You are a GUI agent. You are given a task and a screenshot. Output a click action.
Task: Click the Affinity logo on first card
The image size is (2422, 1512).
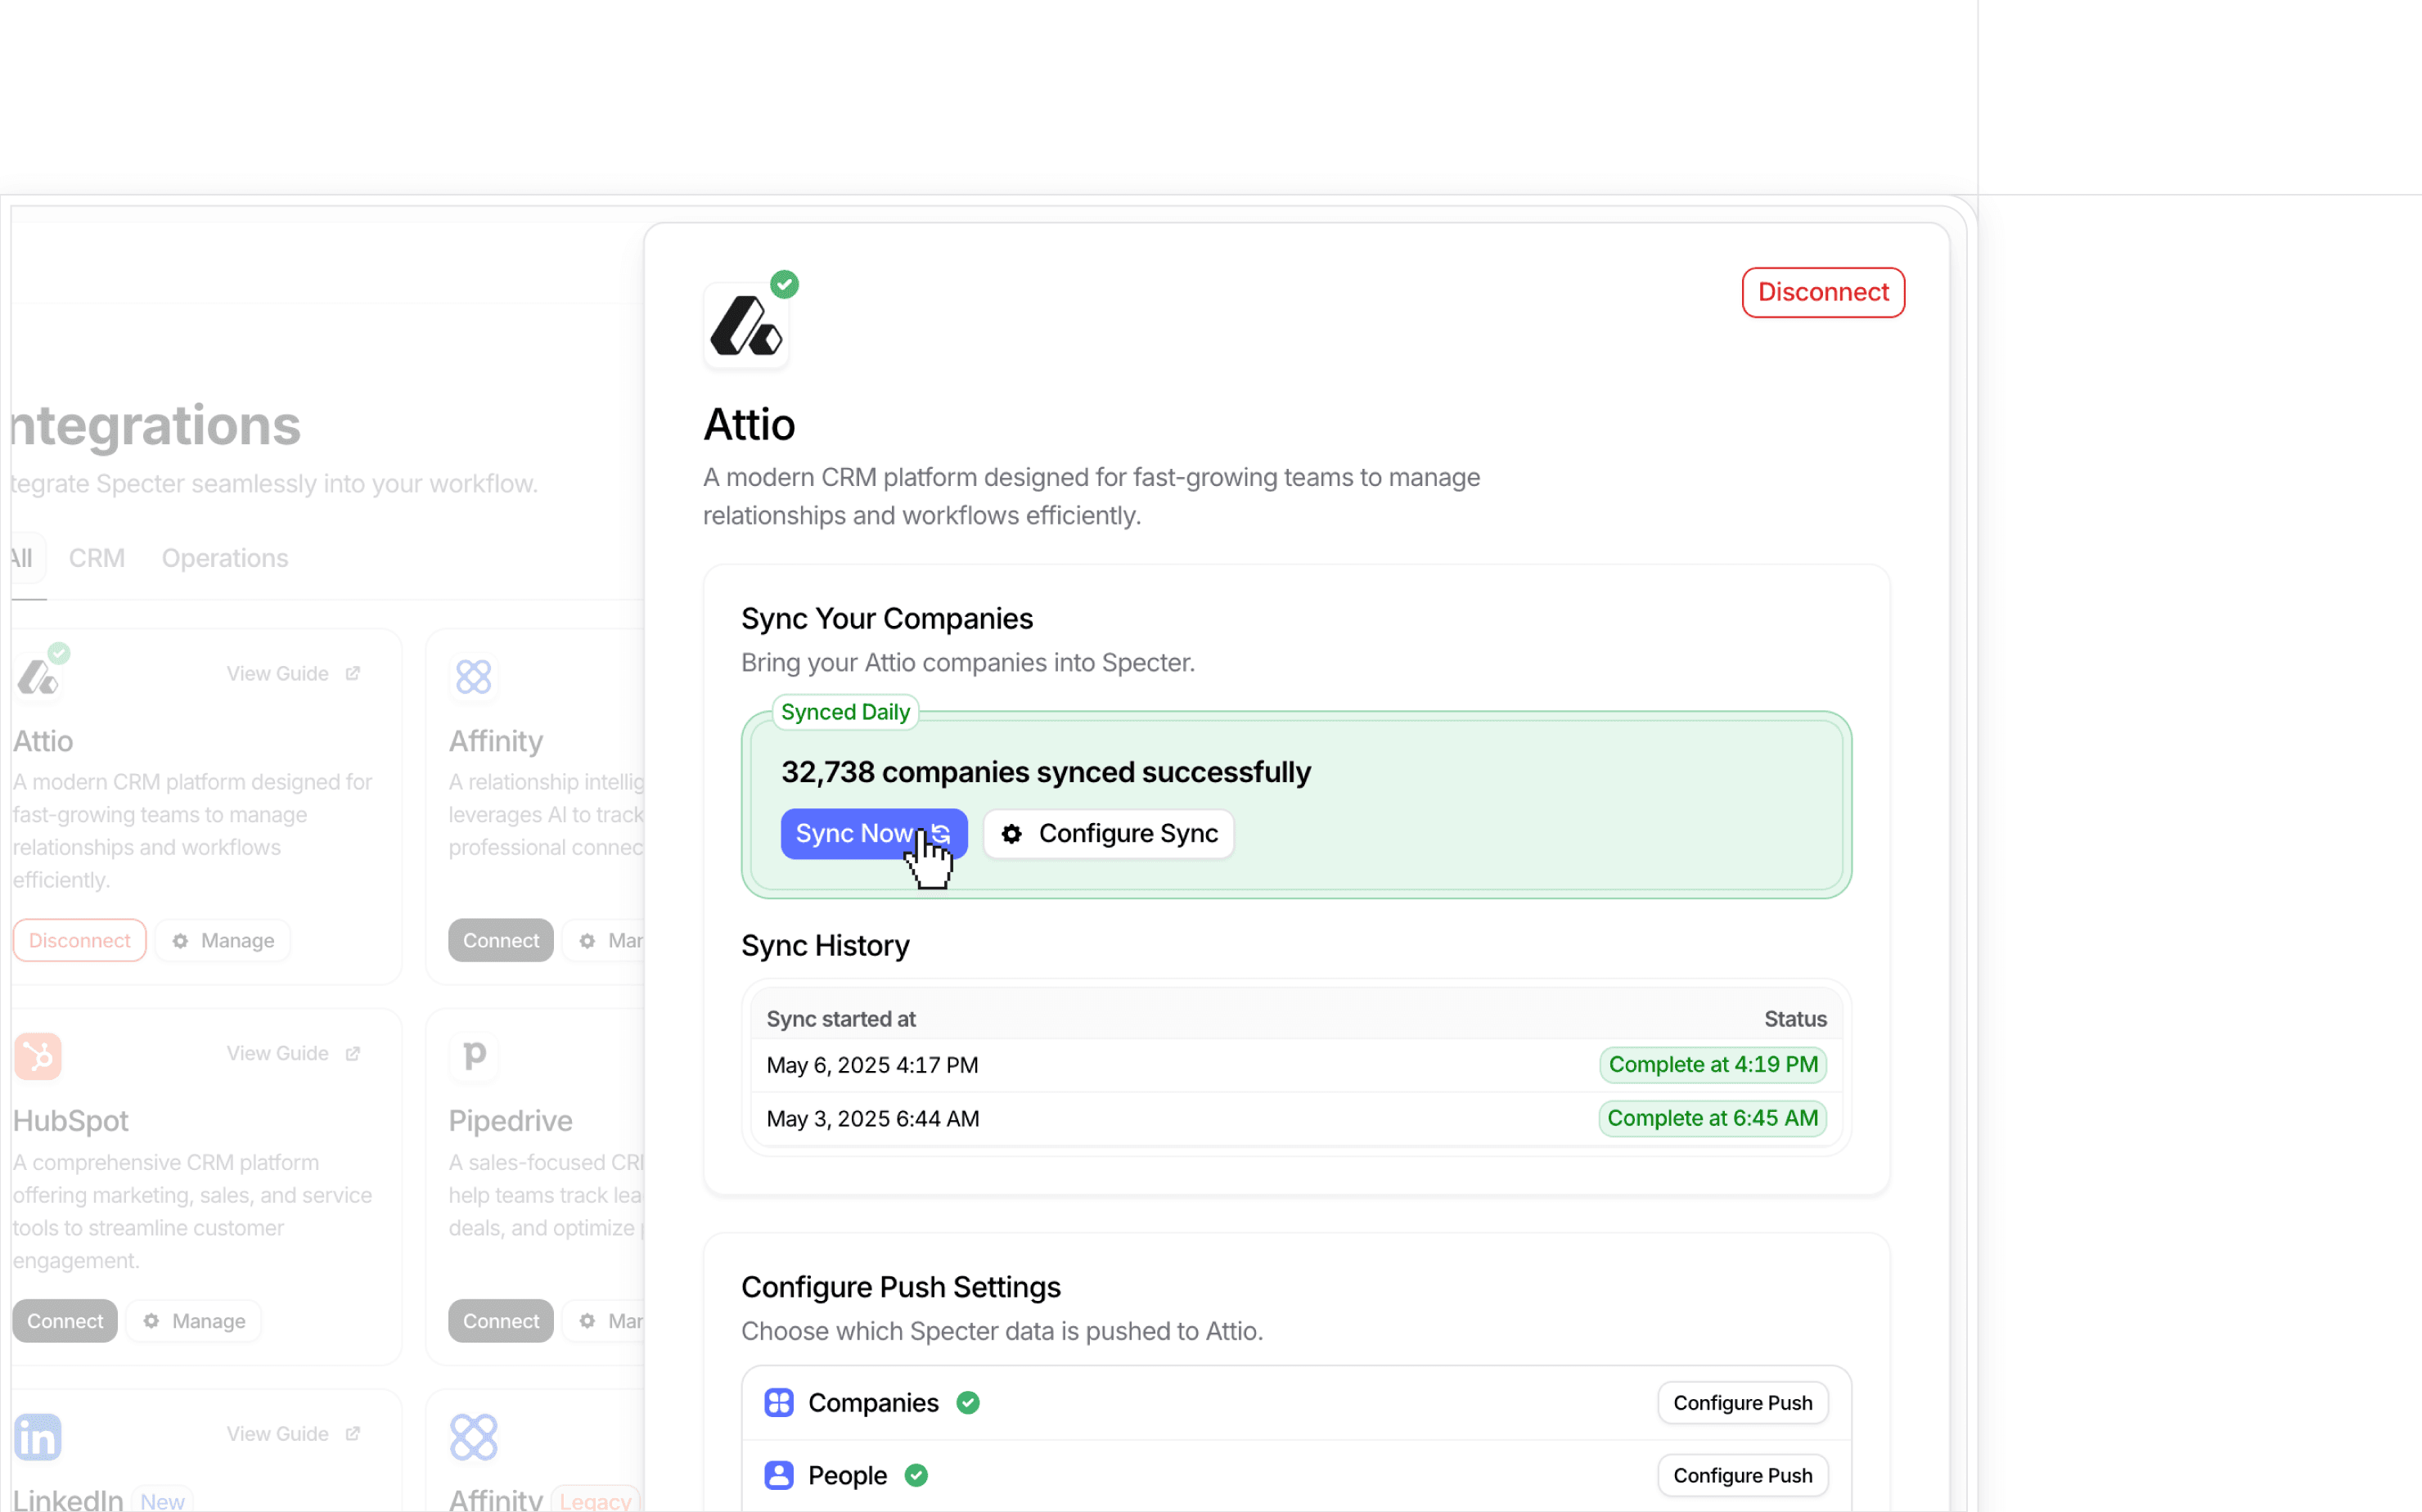click(474, 677)
